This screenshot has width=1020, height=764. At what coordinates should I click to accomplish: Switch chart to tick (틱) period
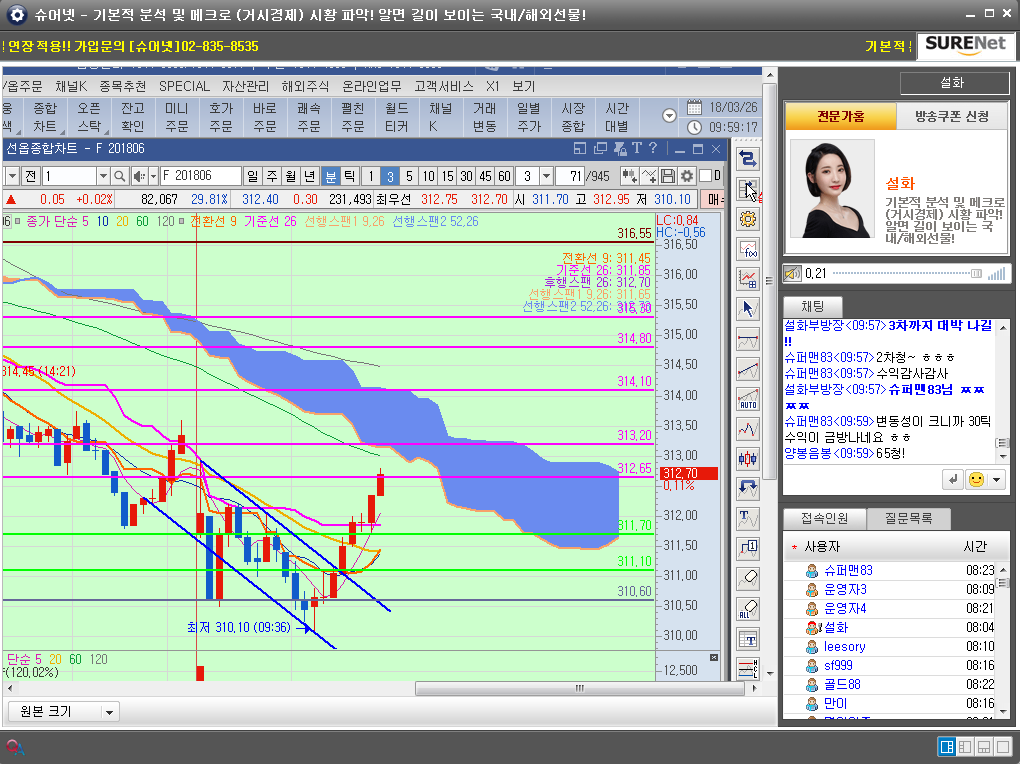pos(349,176)
